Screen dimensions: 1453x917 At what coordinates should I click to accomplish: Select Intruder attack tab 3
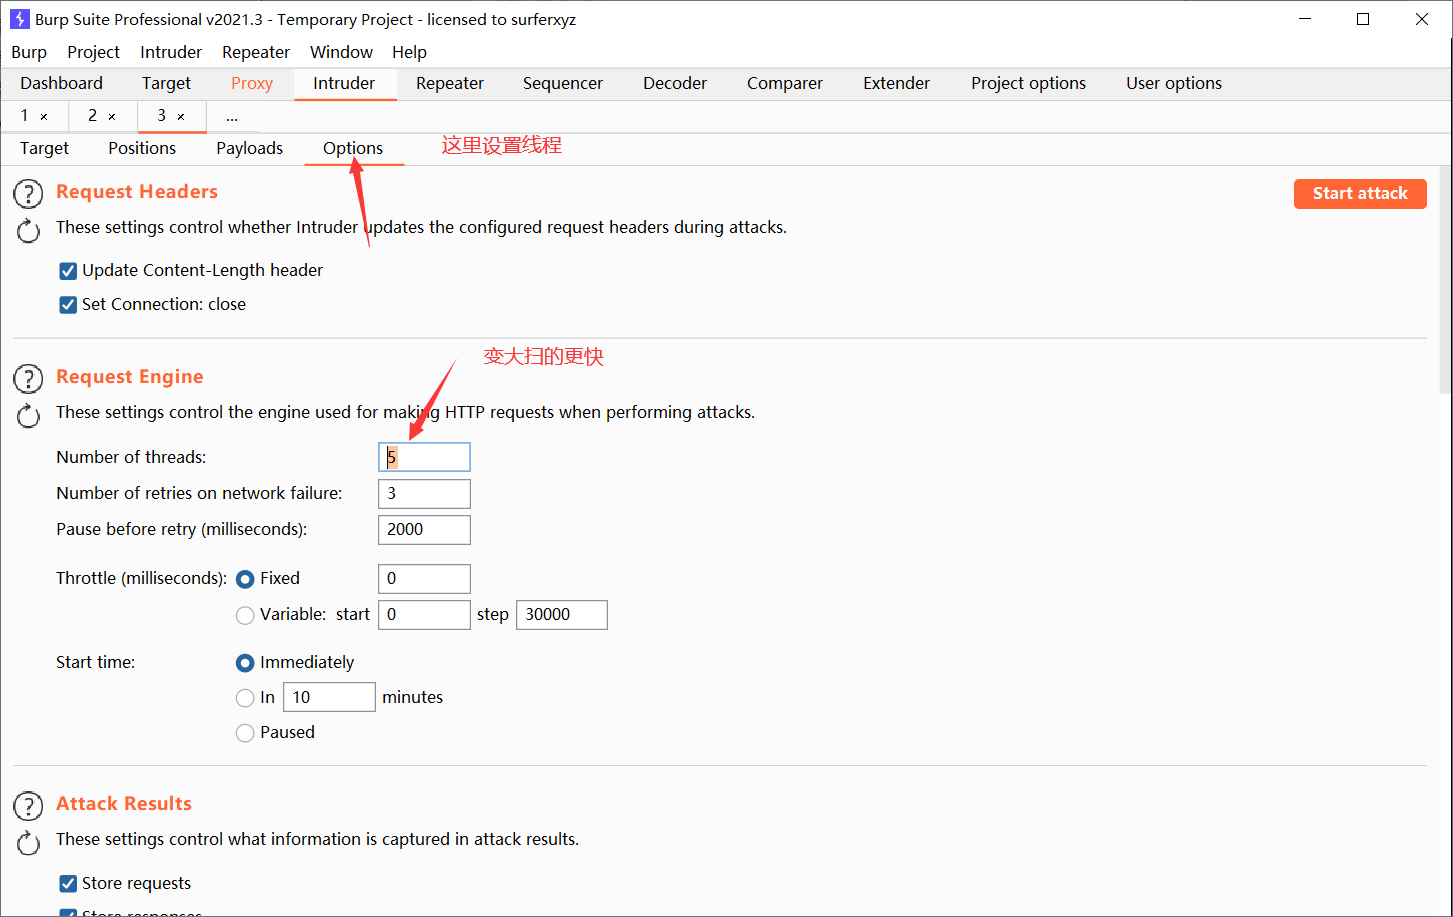[161, 116]
